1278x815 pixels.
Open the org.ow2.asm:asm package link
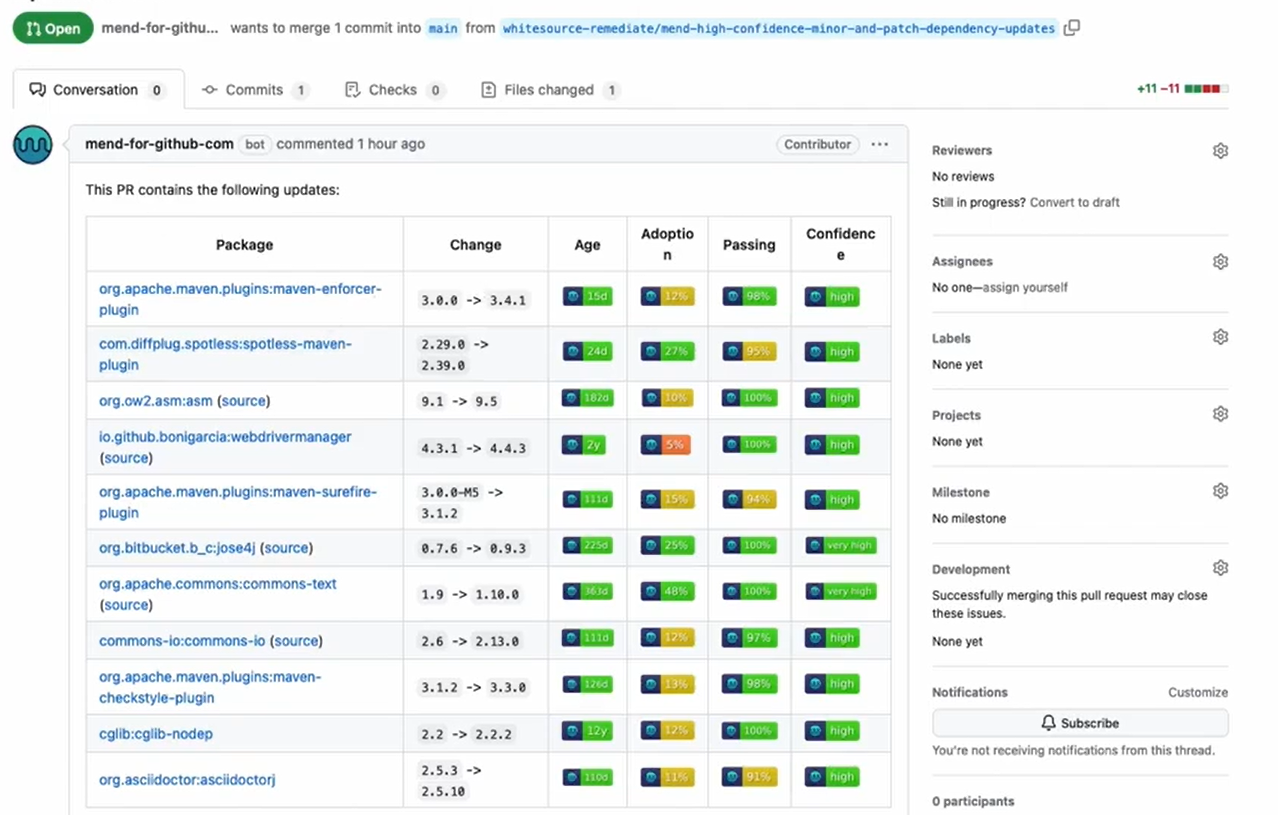point(156,401)
